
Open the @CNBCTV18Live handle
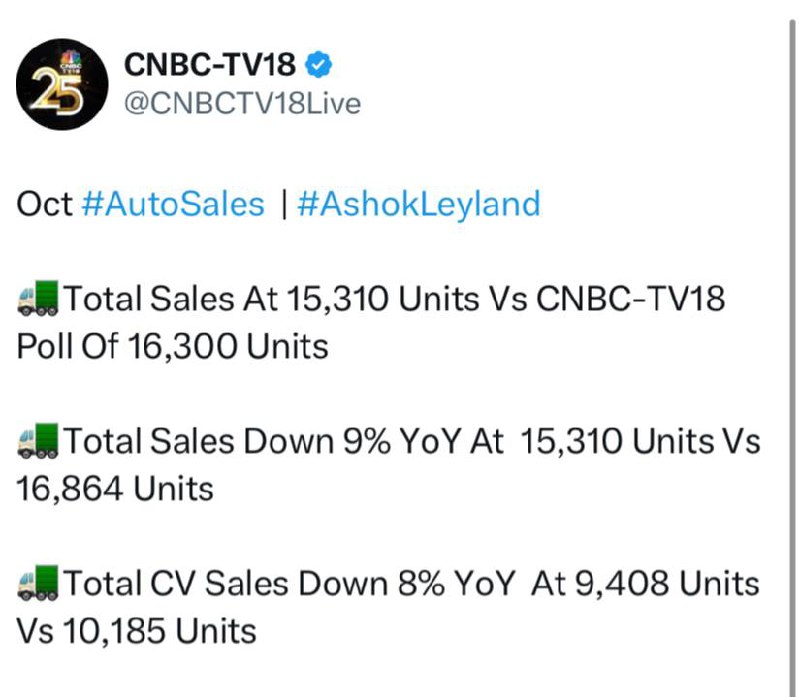click(x=242, y=104)
